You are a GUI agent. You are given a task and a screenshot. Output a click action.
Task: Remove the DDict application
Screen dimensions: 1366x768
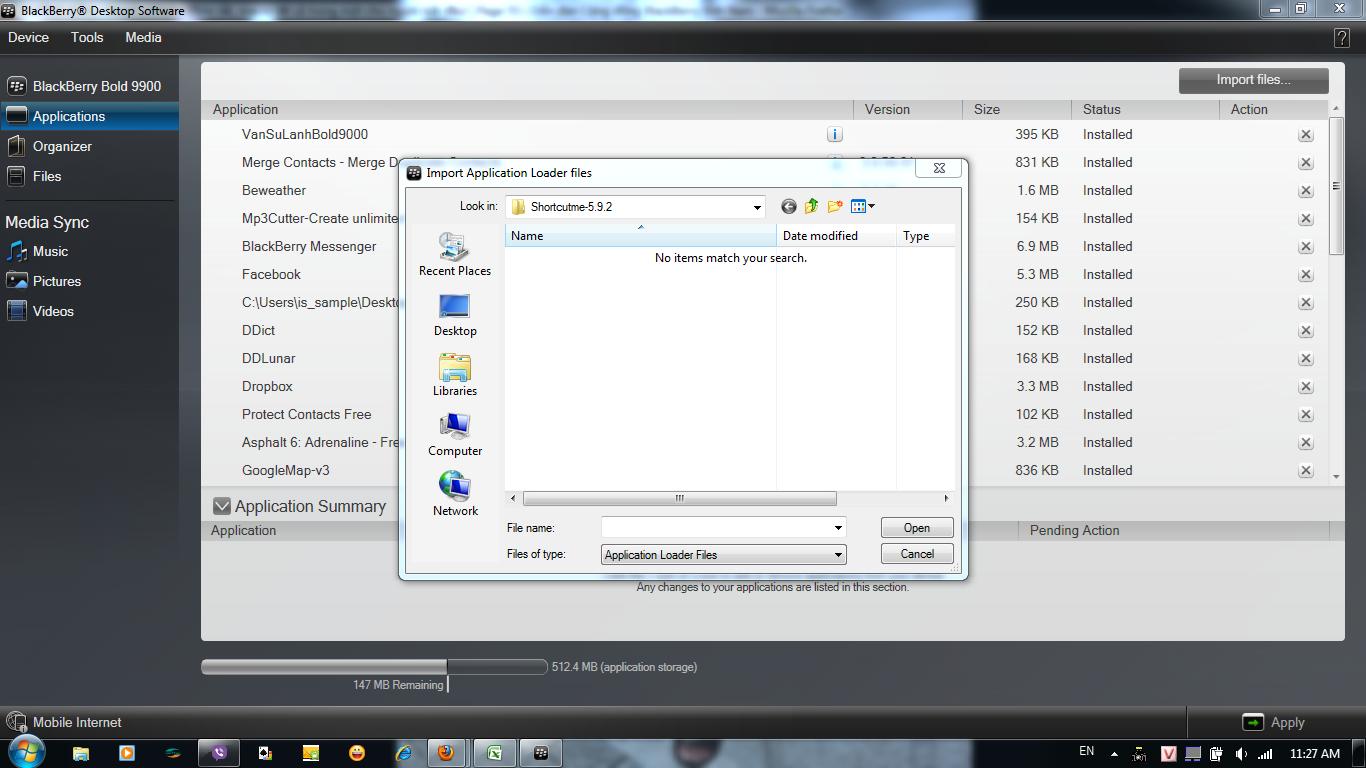[1305, 330]
